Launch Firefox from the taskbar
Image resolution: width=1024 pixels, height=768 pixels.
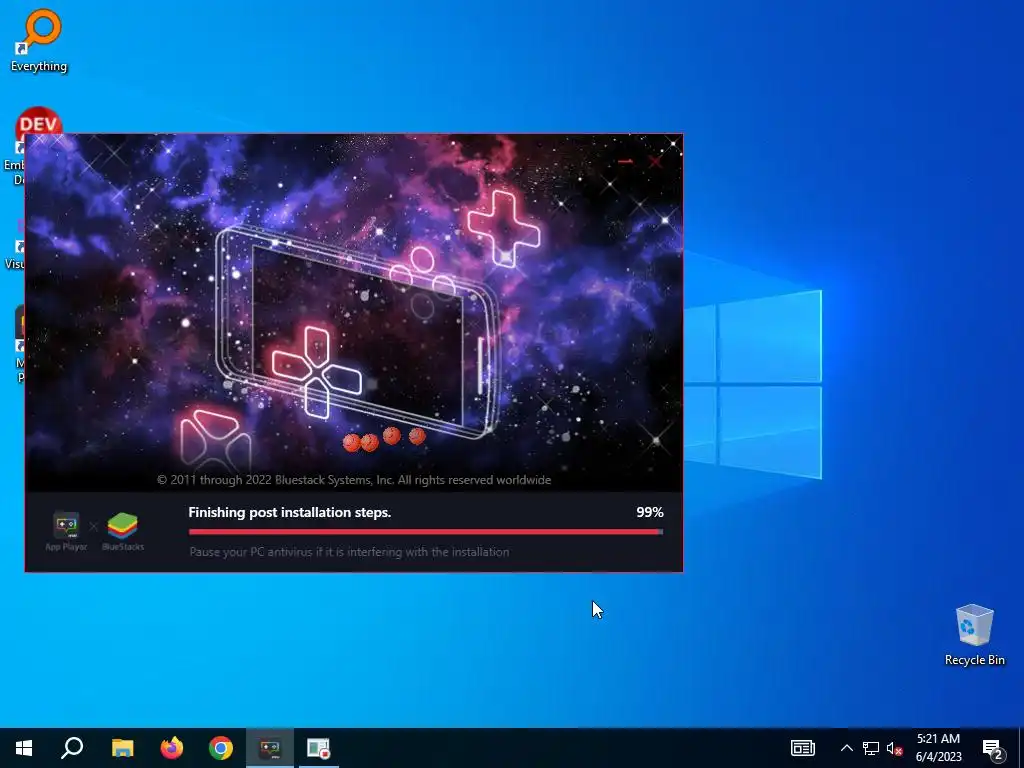tap(172, 748)
